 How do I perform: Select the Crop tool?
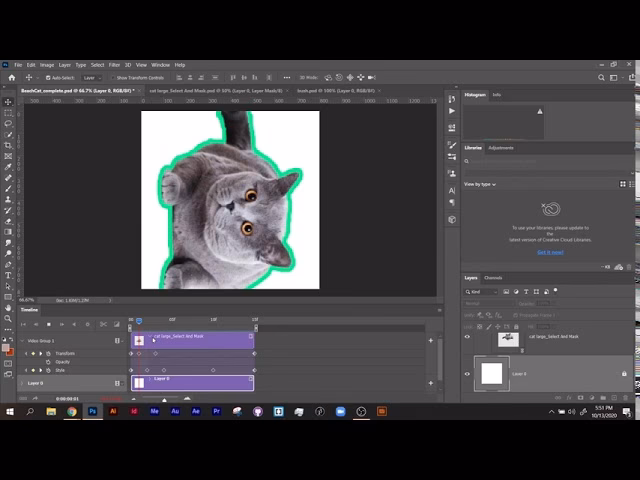pyautogui.click(x=8, y=145)
